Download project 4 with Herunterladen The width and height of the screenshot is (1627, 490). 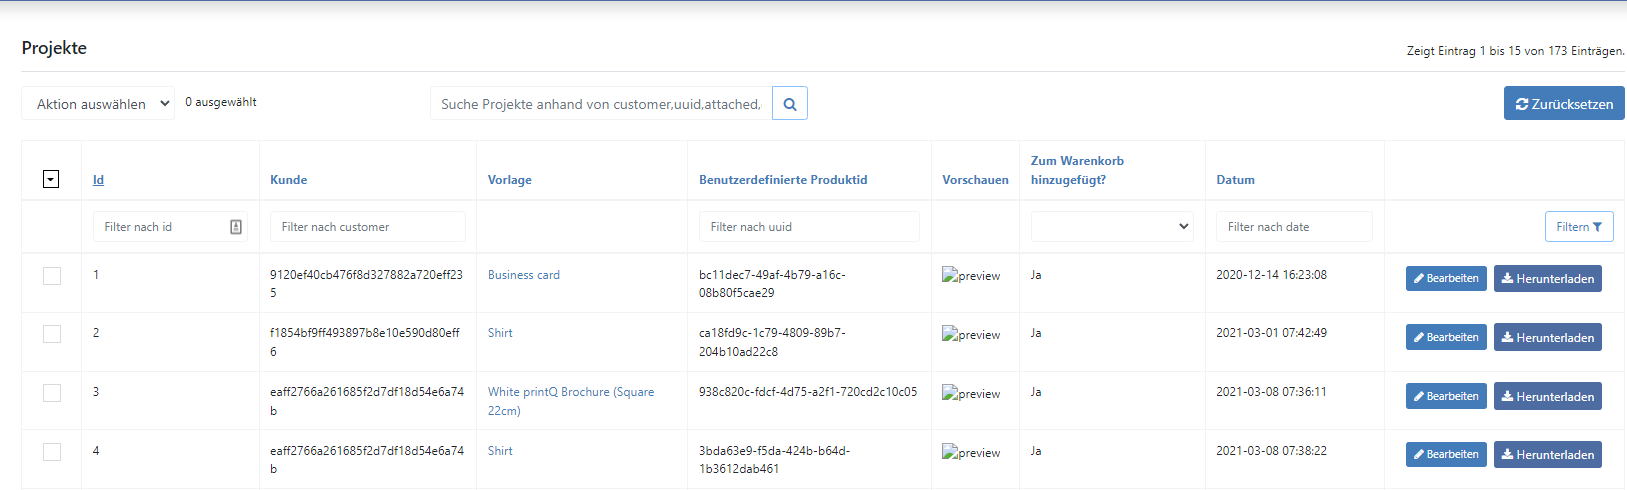point(1547,455)
